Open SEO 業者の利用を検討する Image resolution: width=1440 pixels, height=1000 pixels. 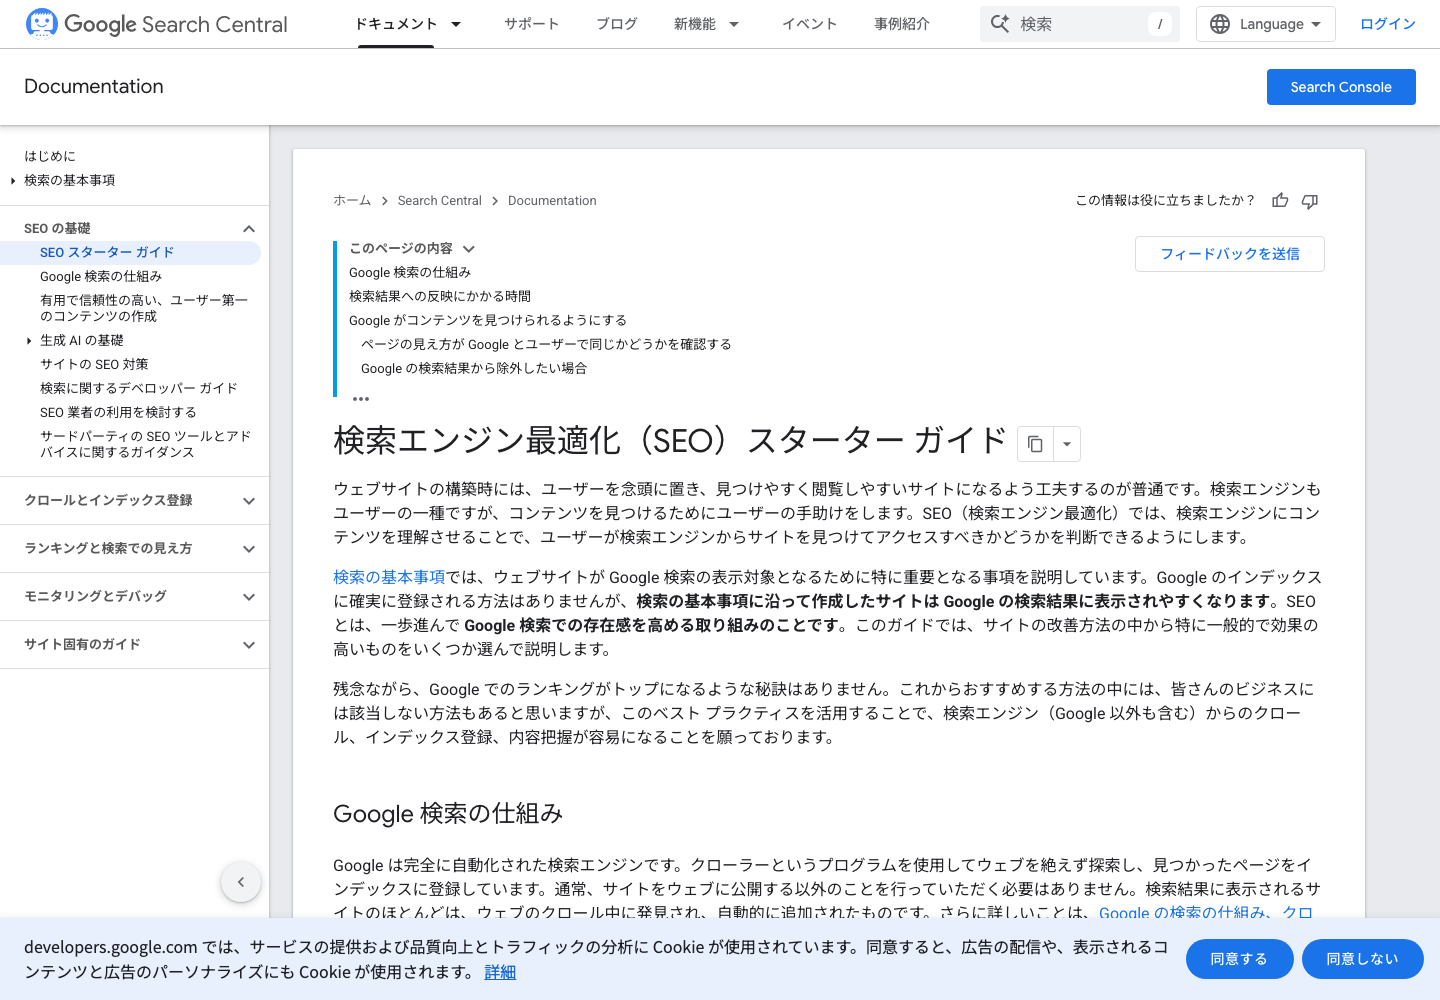[x=118, y=413]
